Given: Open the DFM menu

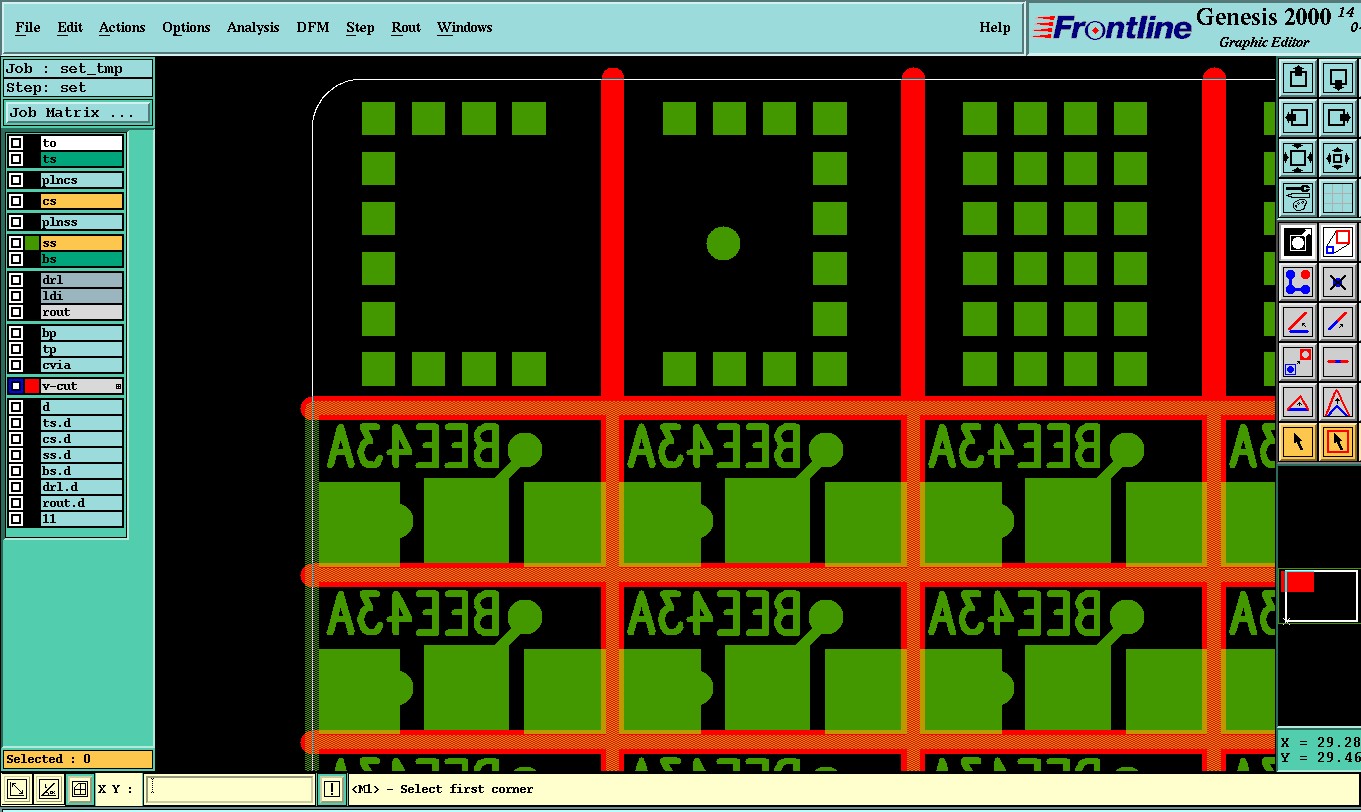Looking at the screenshot, I should point(313,27).
